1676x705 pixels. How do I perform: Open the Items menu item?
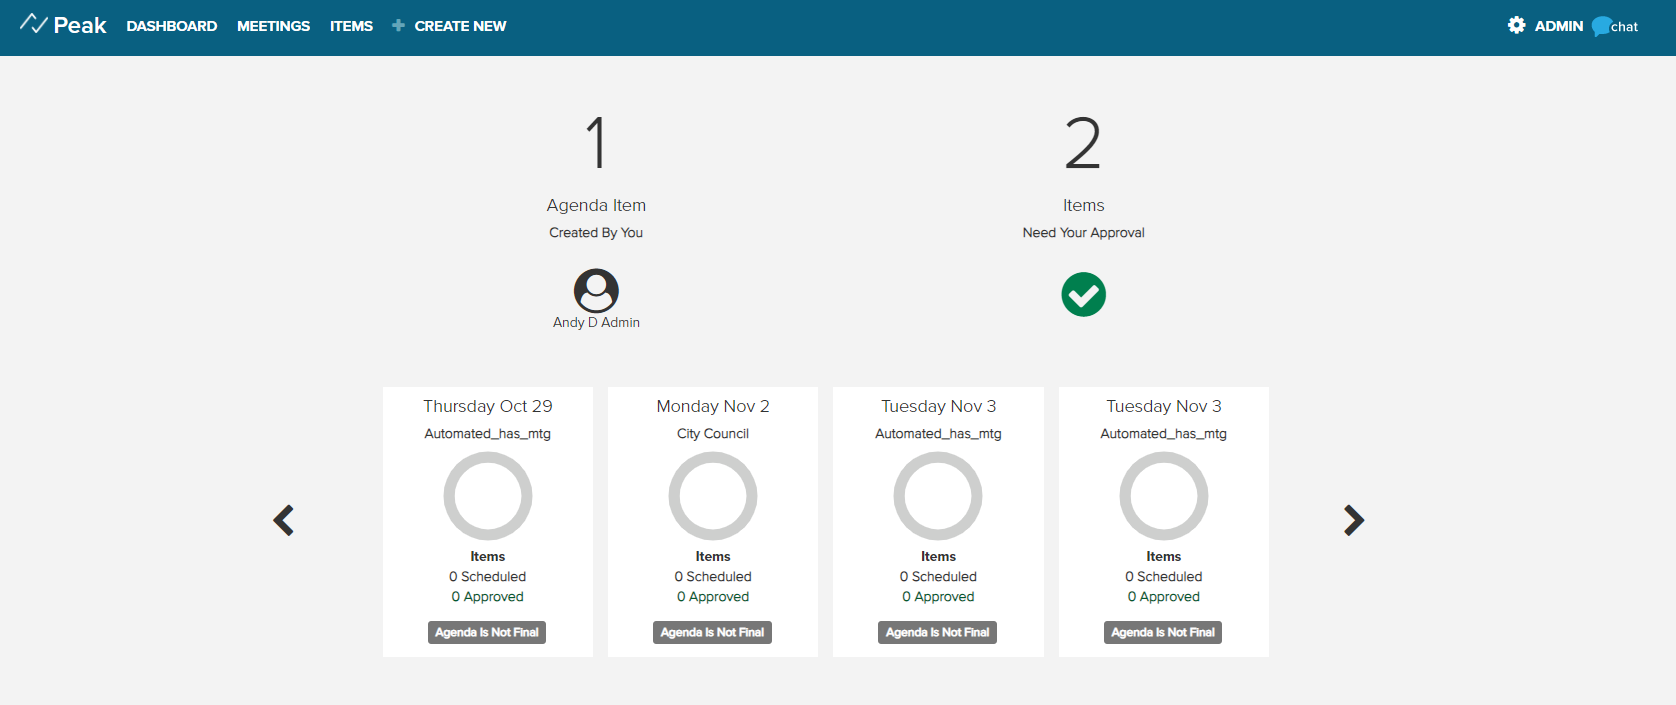point(351,26)
